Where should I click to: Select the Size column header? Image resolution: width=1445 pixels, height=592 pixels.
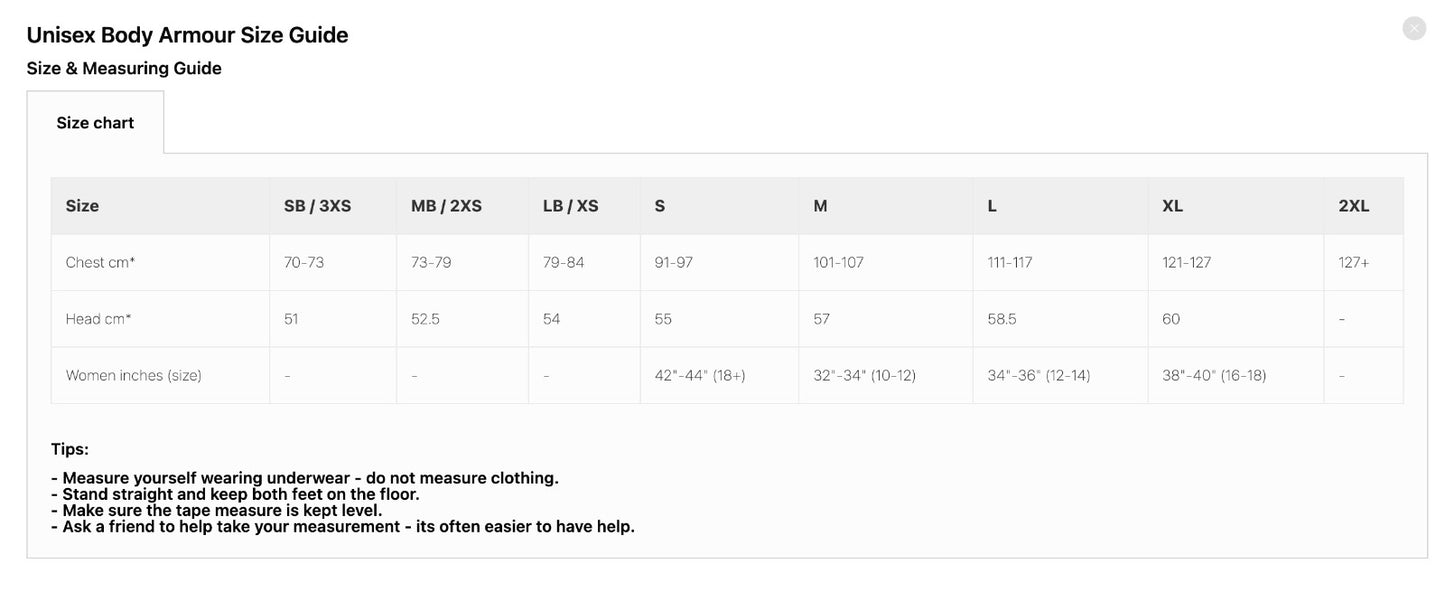pyautogui.click(x=81, y=205)
